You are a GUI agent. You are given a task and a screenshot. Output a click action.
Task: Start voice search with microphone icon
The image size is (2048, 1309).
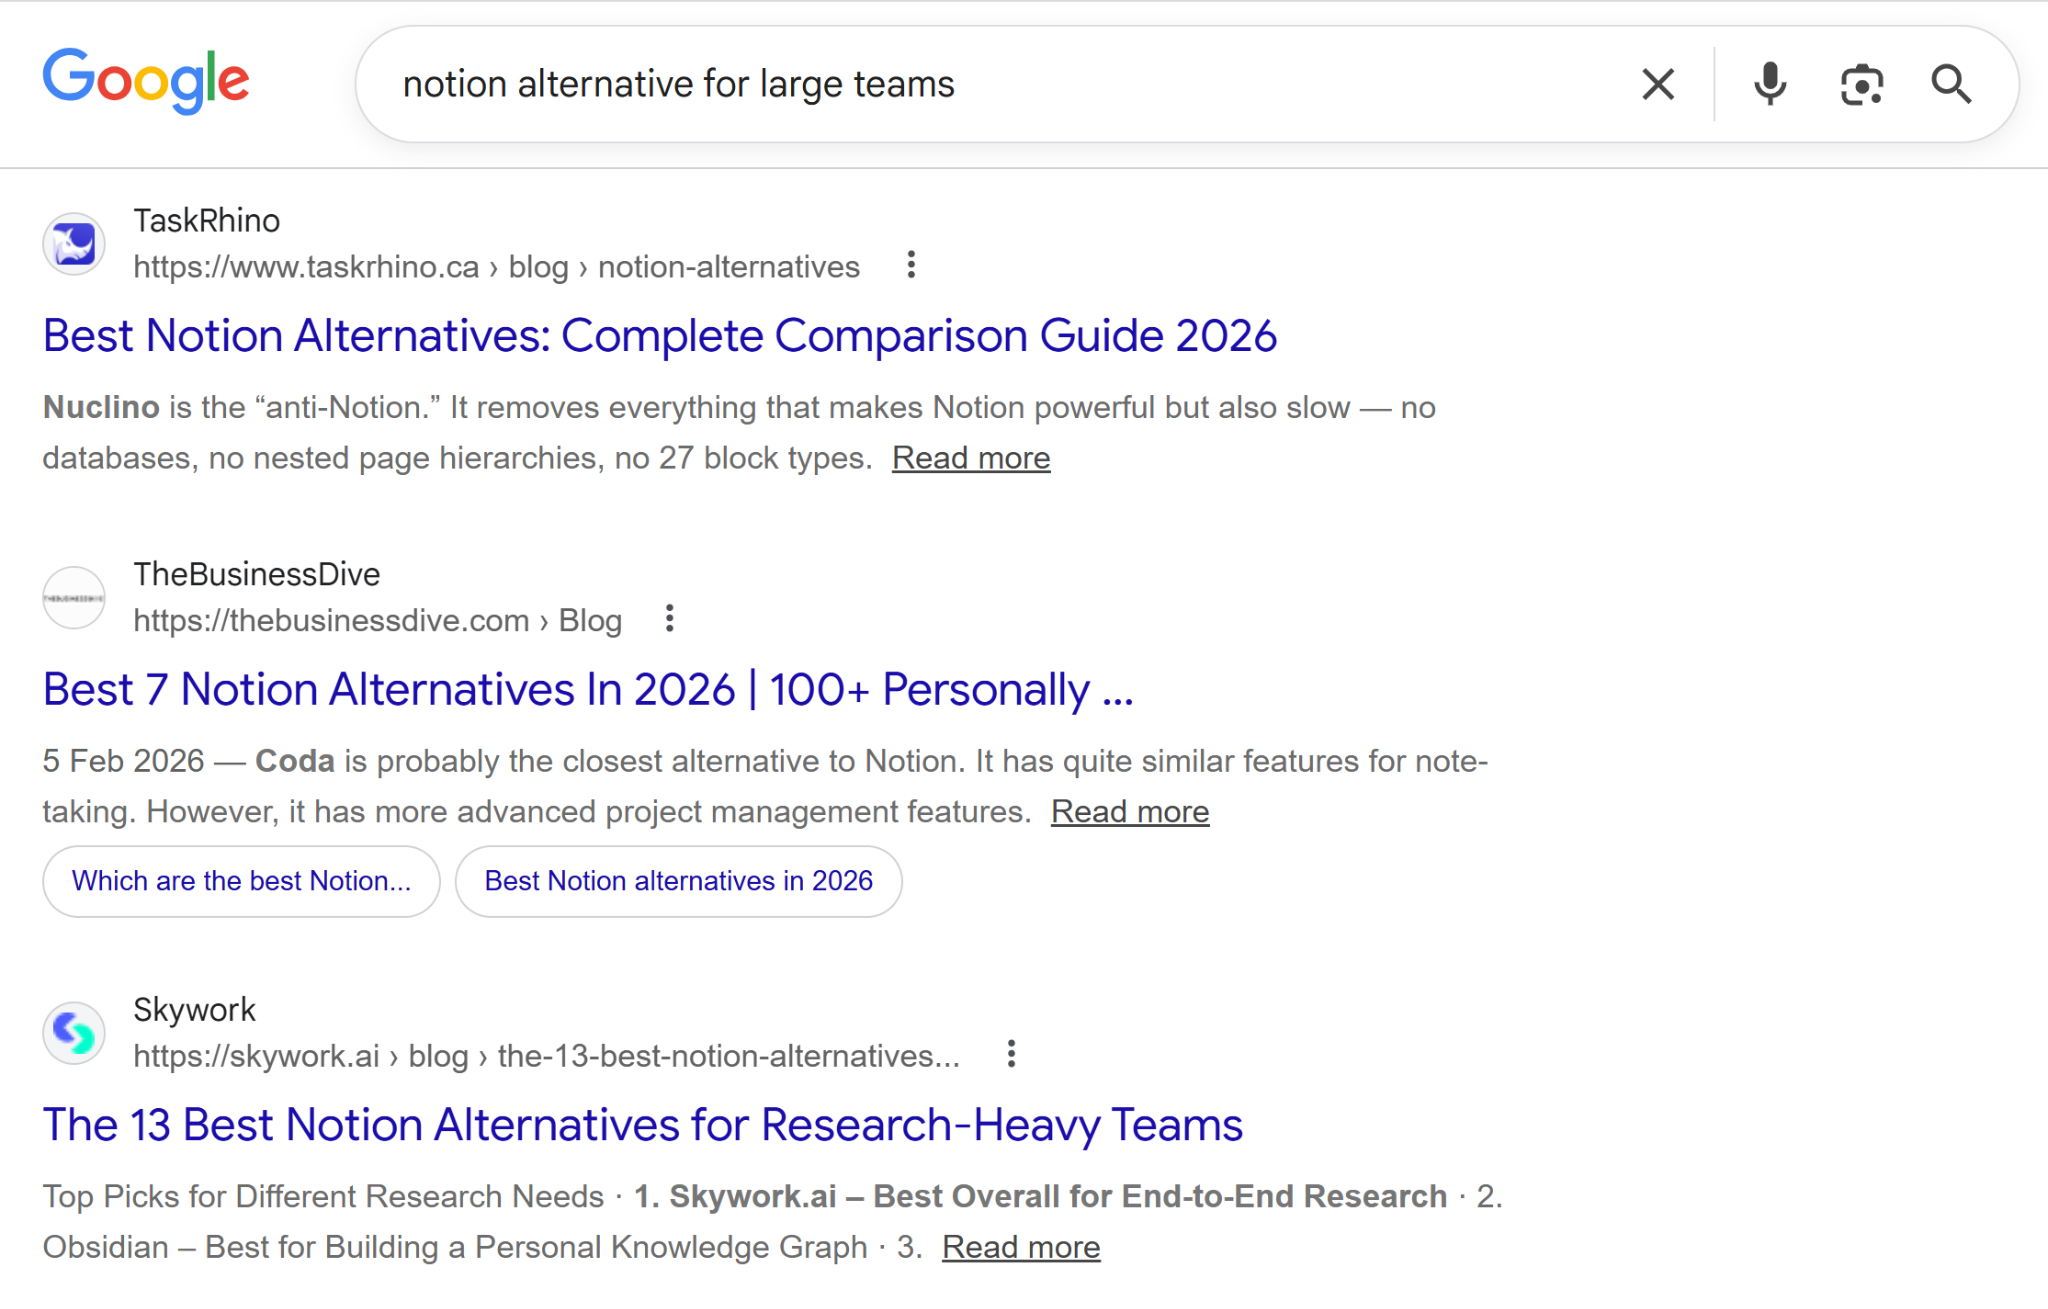(x=1769, y=84)
